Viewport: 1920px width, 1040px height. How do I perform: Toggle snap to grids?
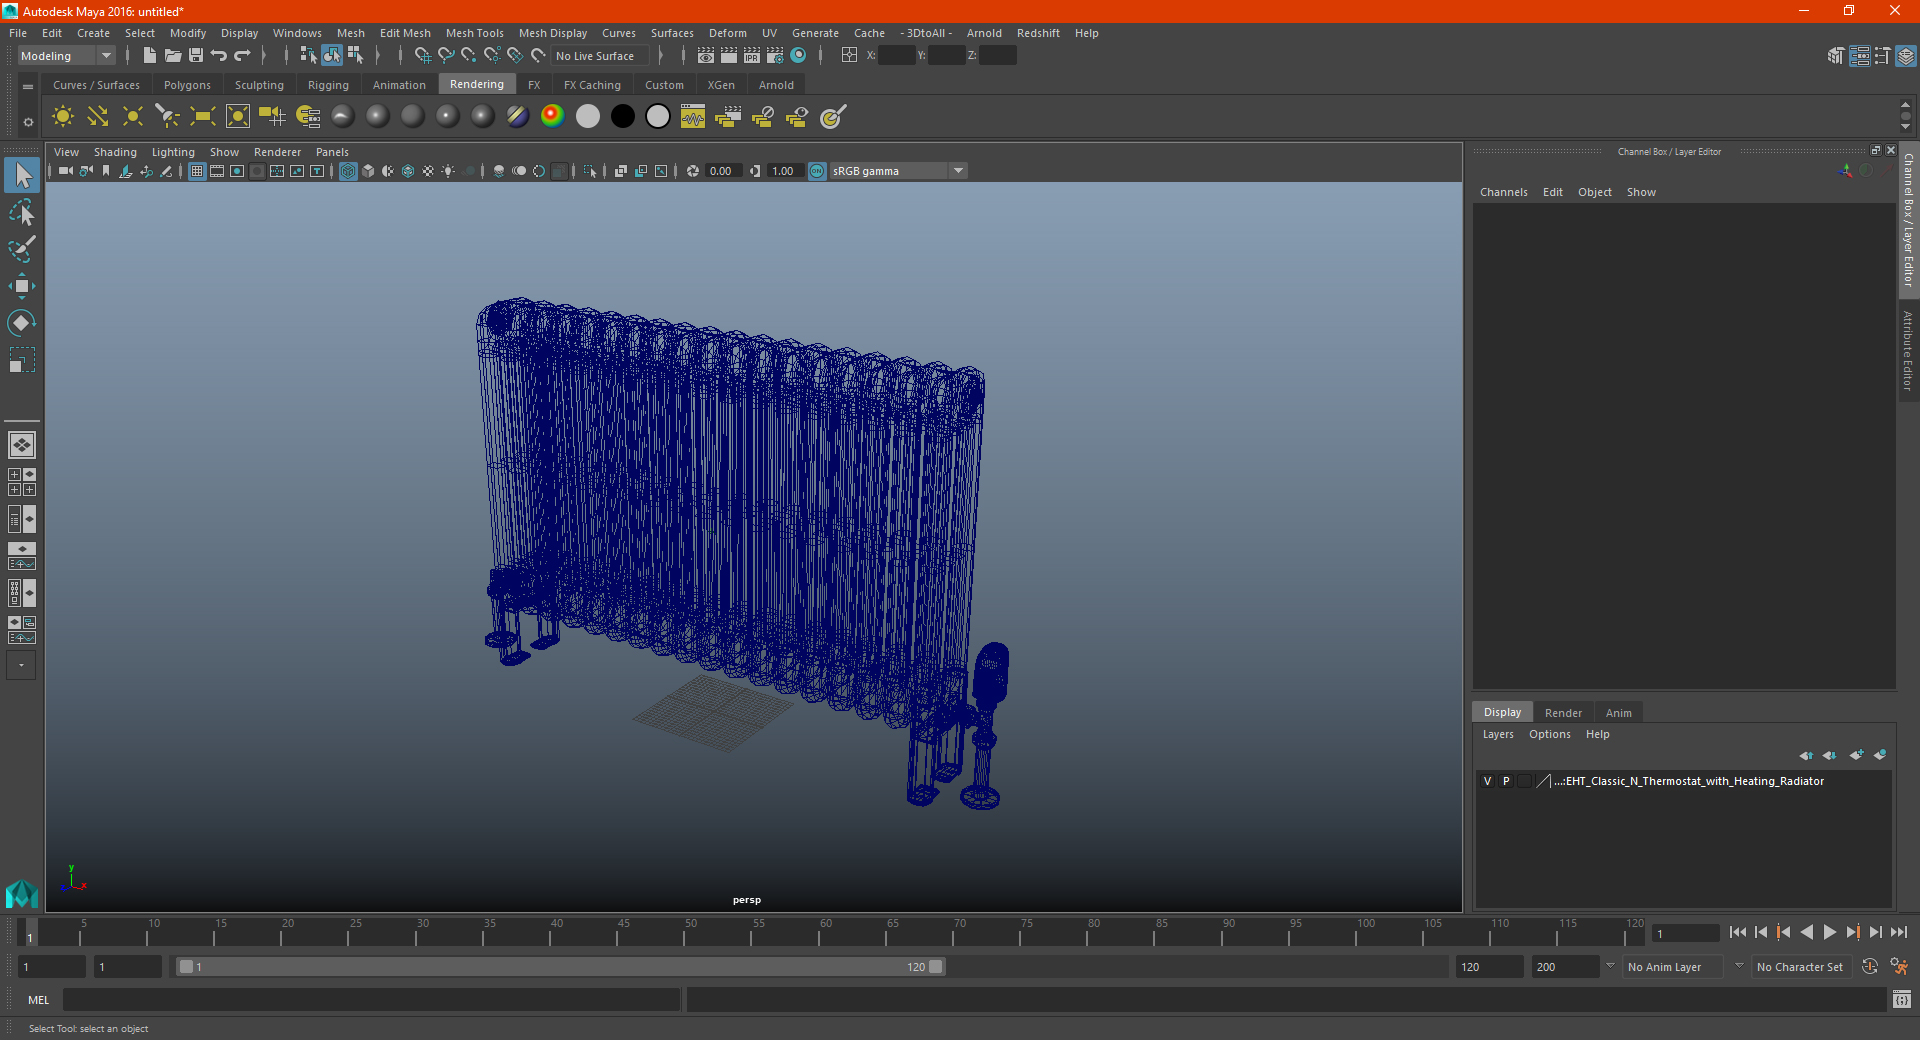coord(423,56)
